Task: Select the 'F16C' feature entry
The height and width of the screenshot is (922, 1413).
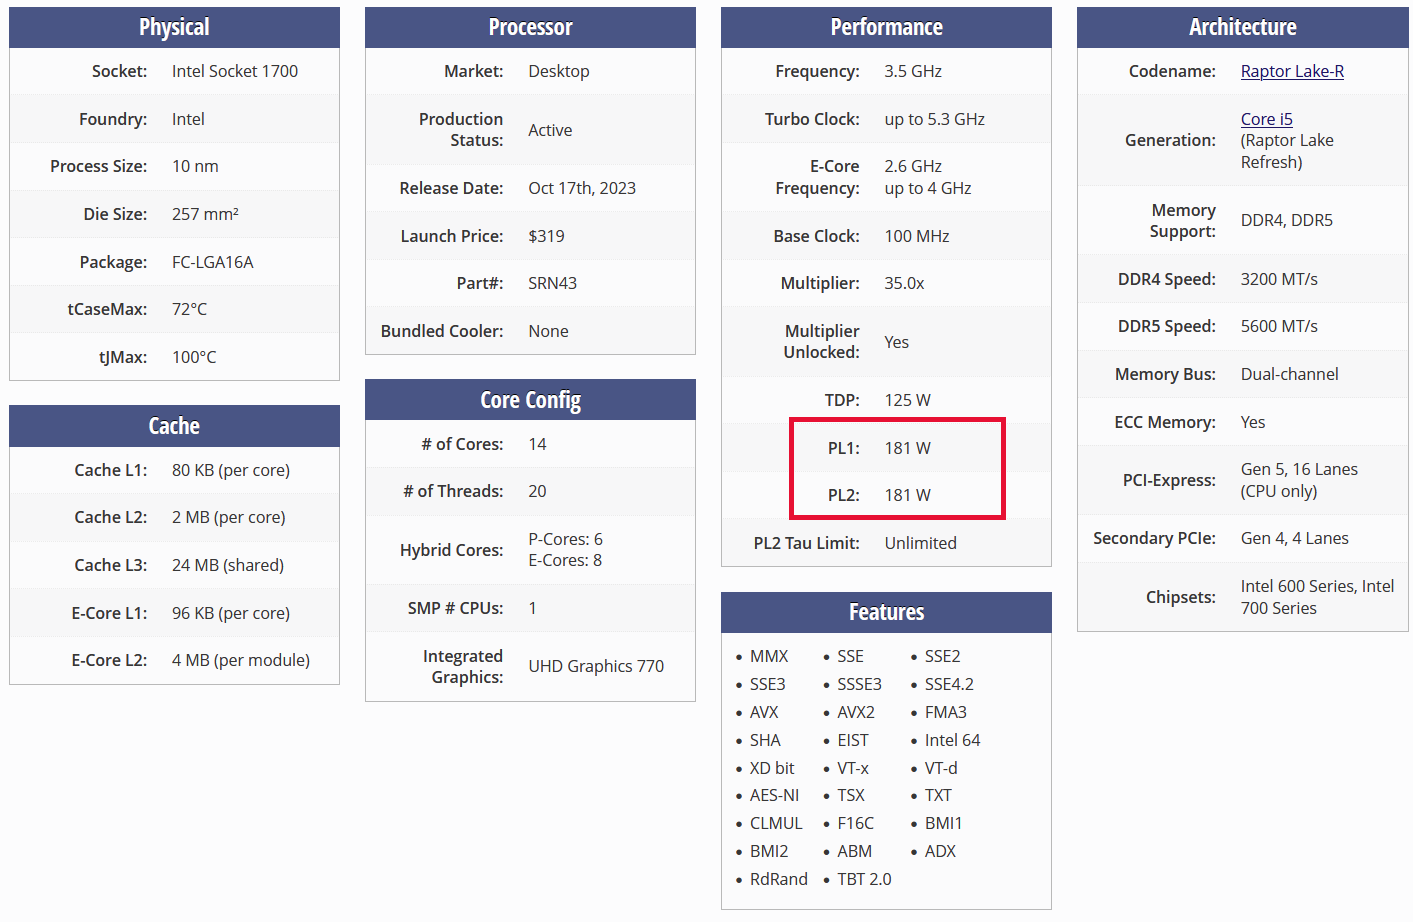Action: 856,823
